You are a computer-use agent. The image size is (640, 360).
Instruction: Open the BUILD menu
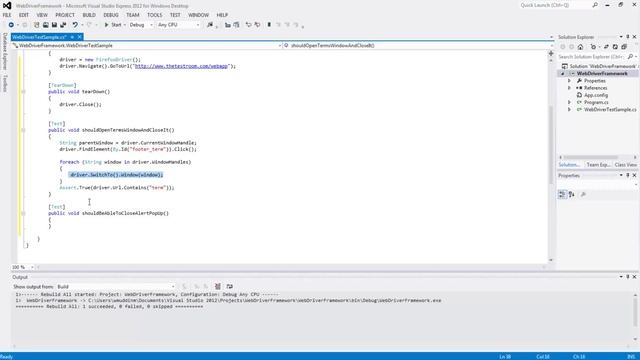click(x=89, y=15)
